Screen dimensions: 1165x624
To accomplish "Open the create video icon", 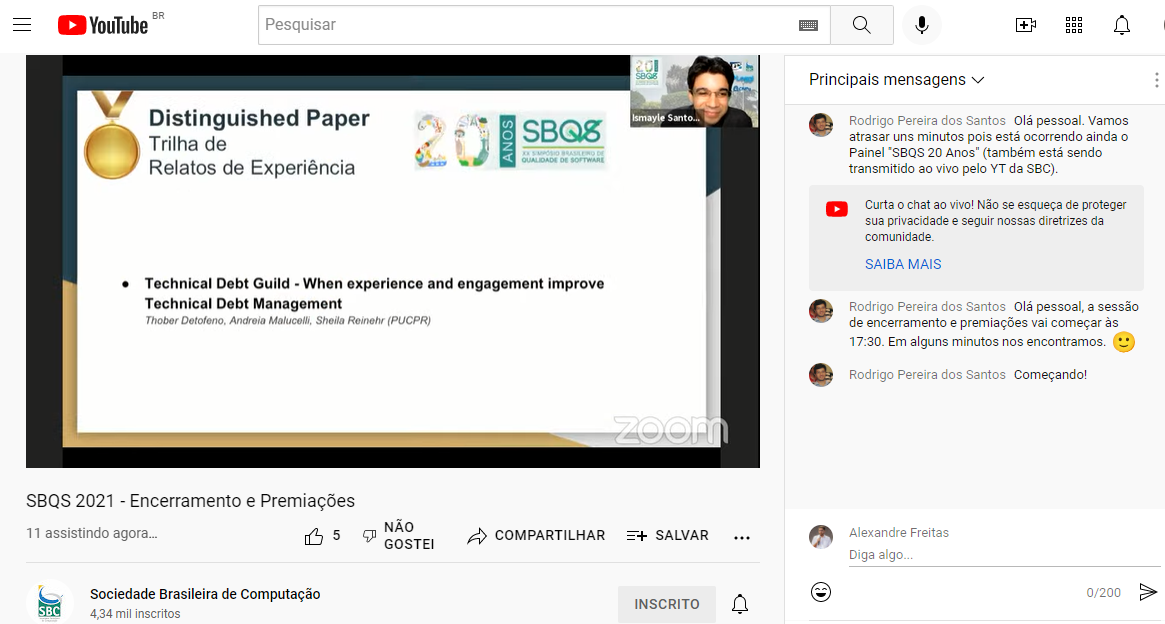I will pos(1025,25).
